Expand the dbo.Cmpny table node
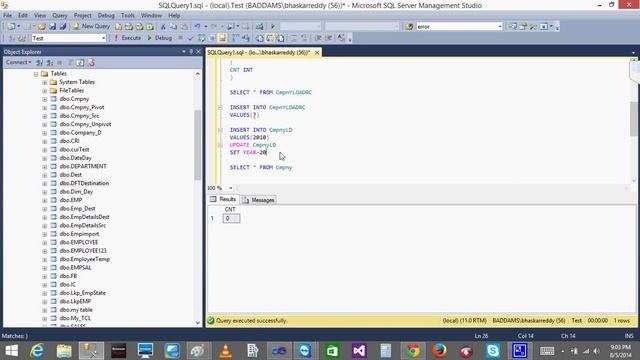Screen dimensions: 640x360 (44, 99)
